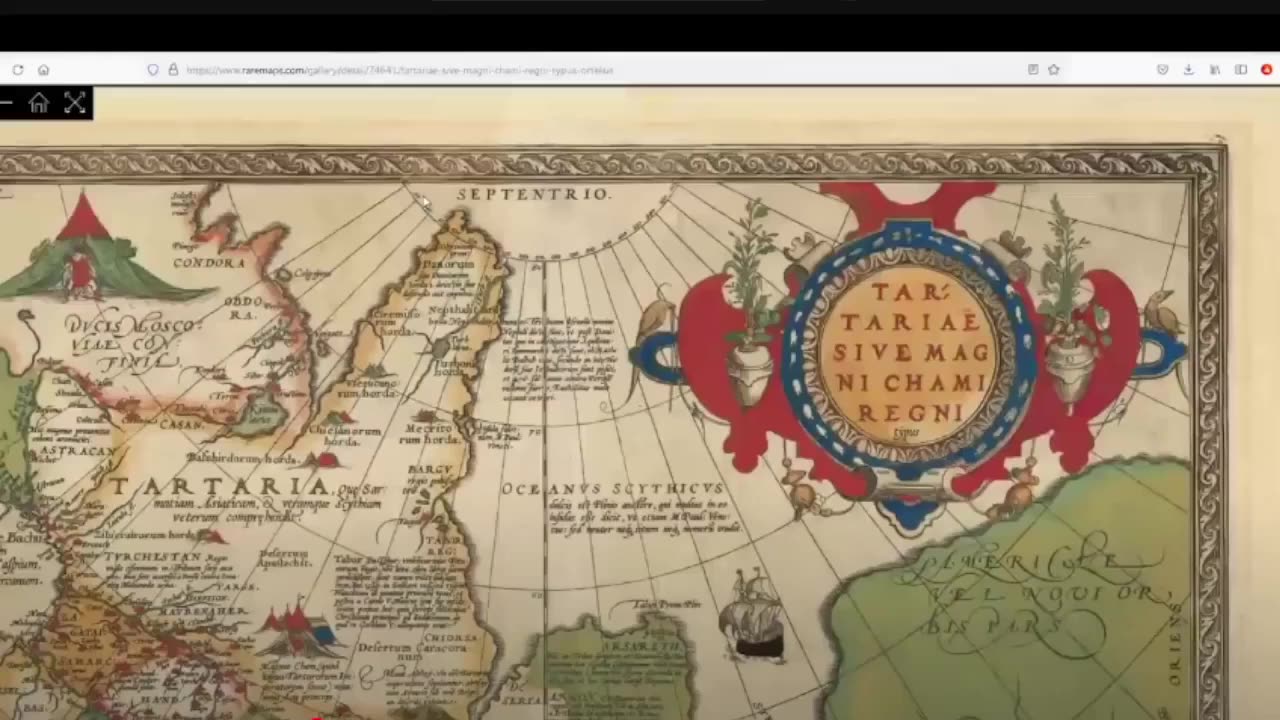Open the Pocket save icon

pyautogui.click(x=1162, y=70)
